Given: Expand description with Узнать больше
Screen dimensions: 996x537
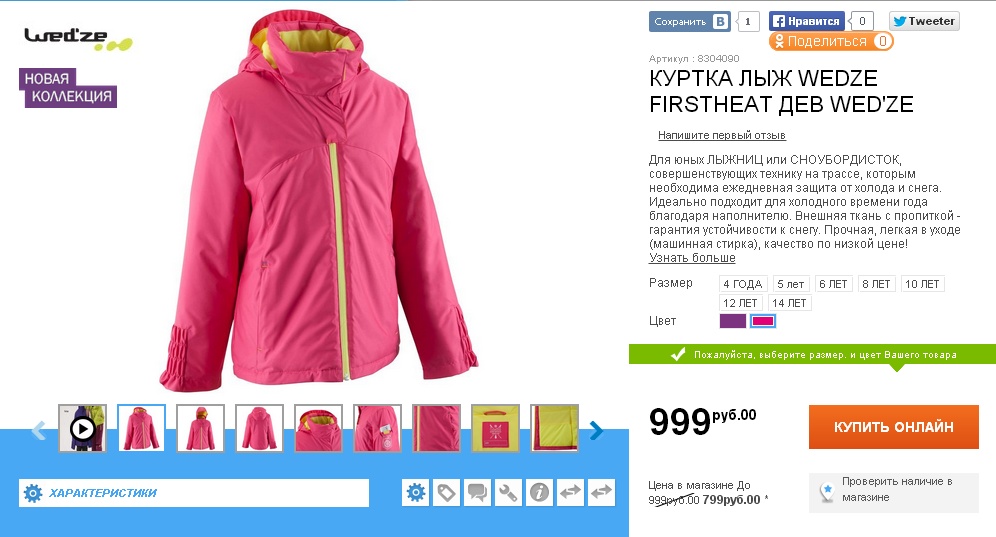Looking at the screenshot, I should (692, 258).
